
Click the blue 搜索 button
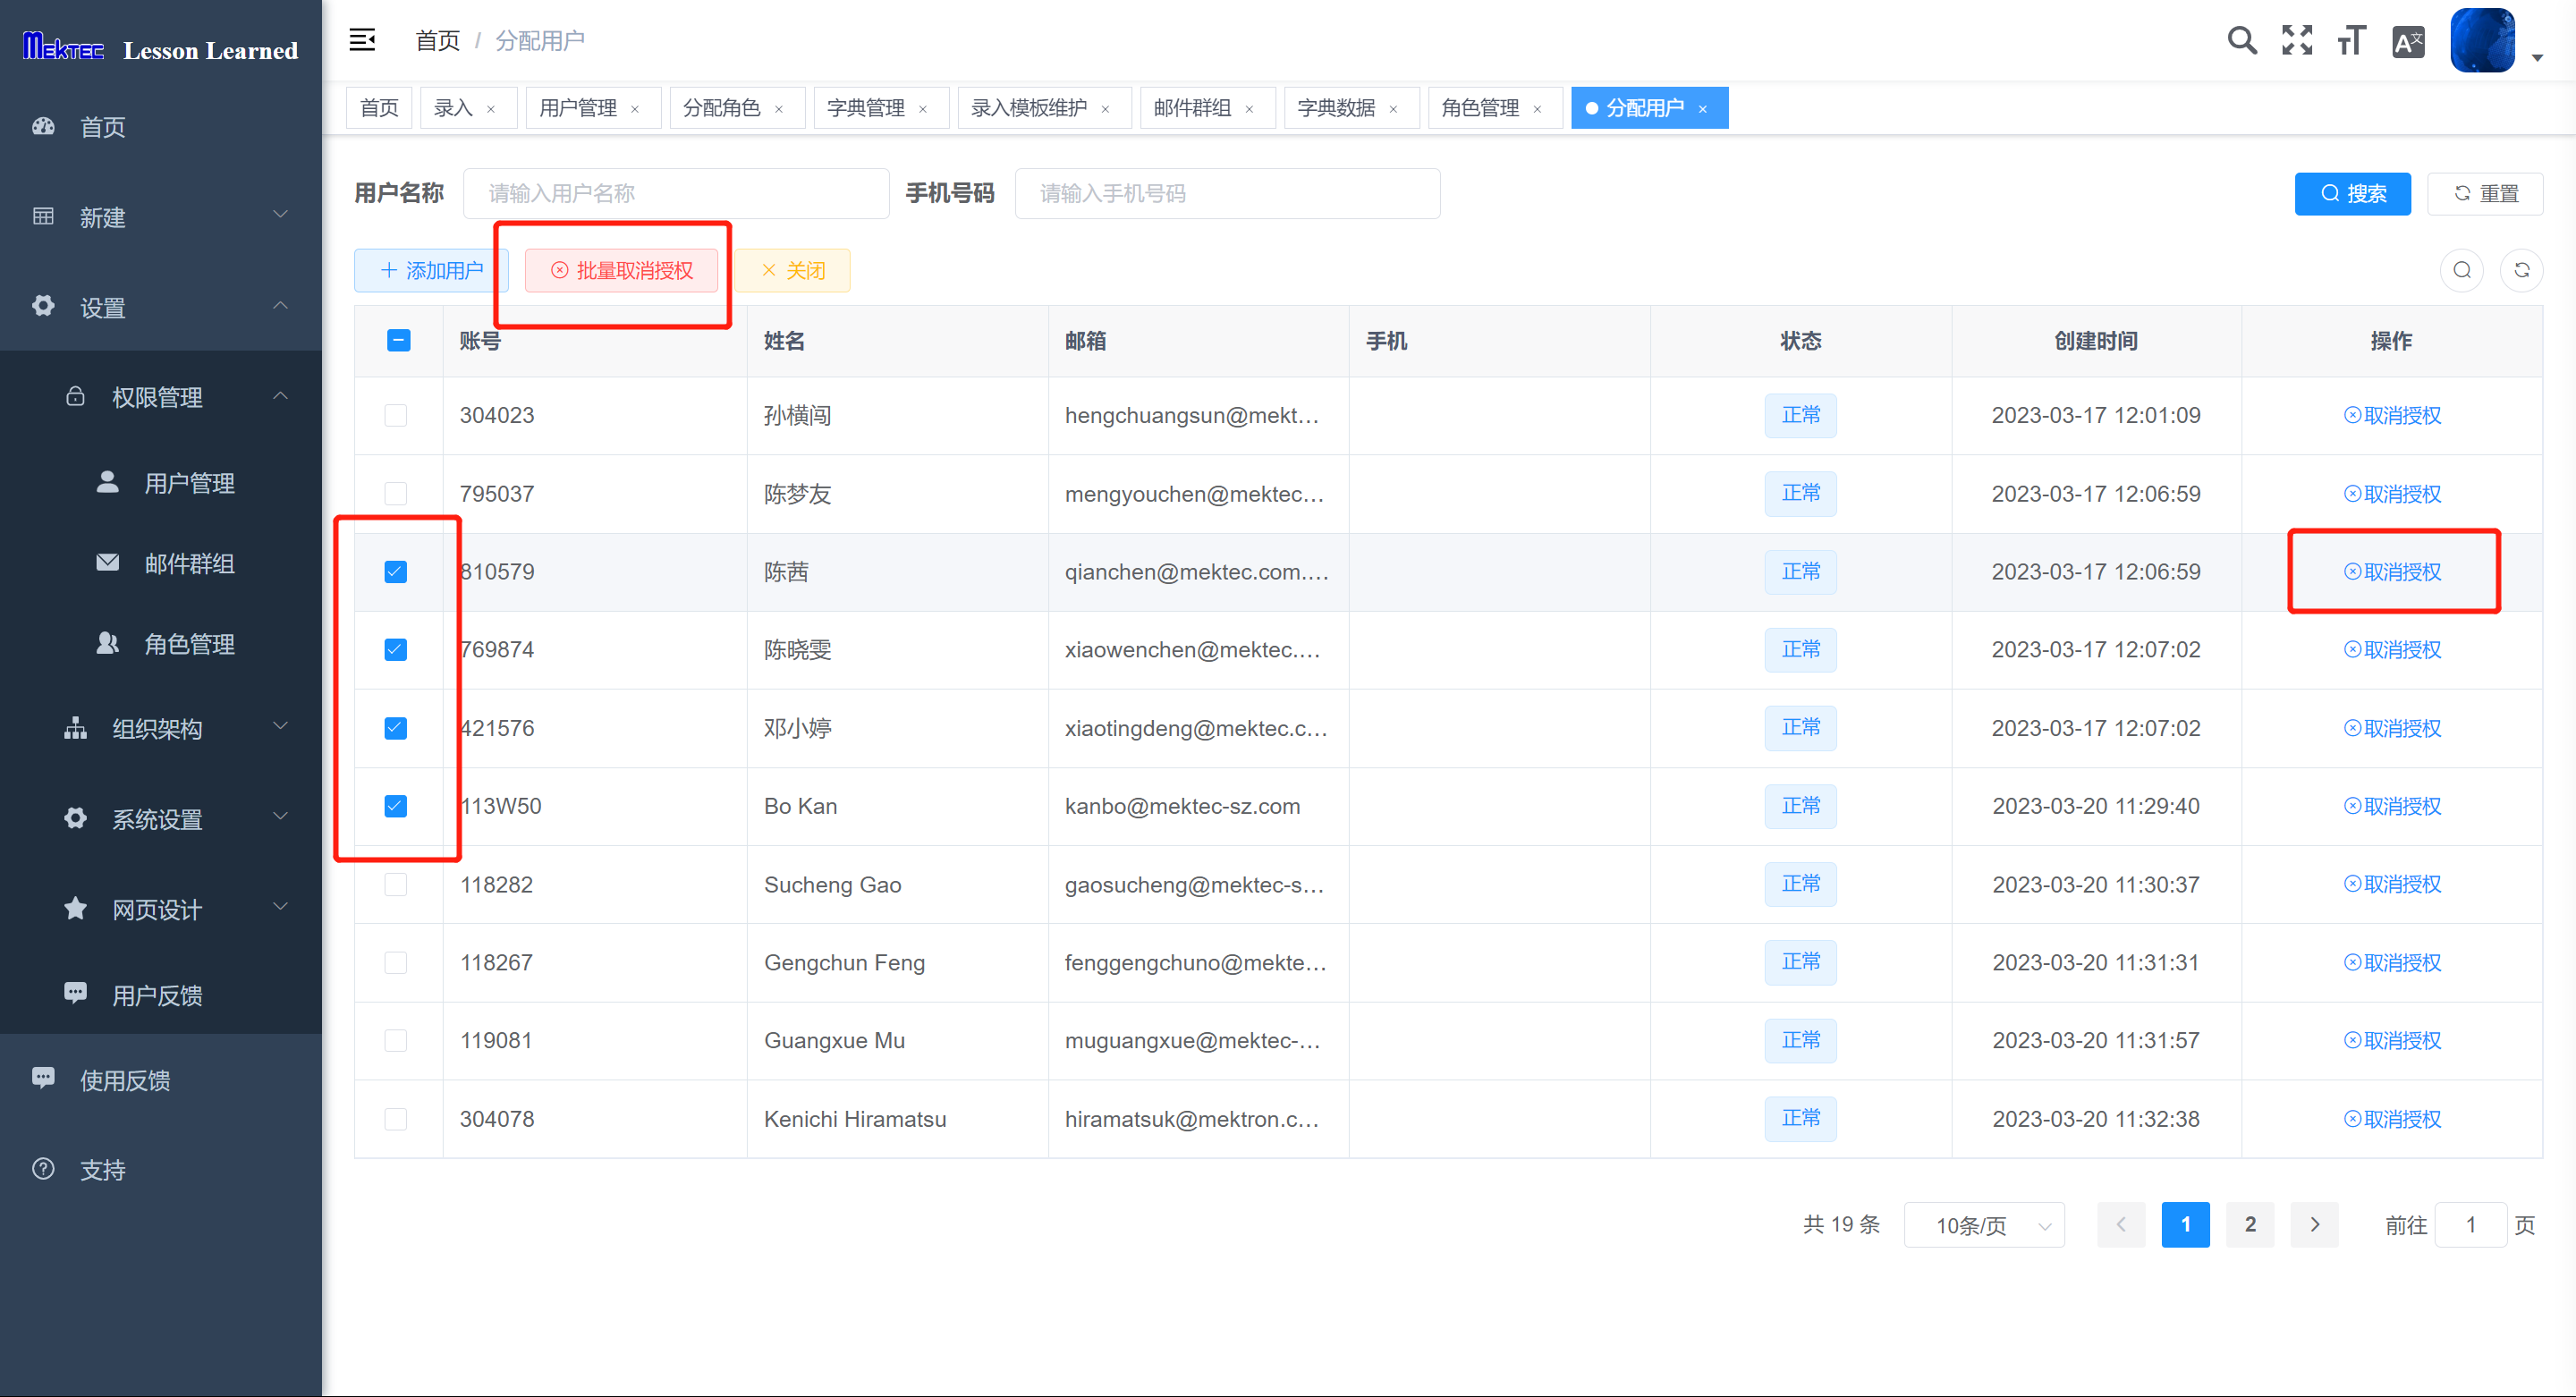[x=2352, y=193]
